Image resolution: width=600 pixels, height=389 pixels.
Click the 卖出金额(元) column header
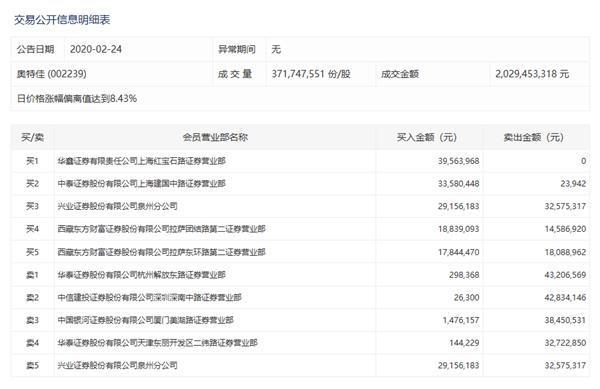pos(533,137)
